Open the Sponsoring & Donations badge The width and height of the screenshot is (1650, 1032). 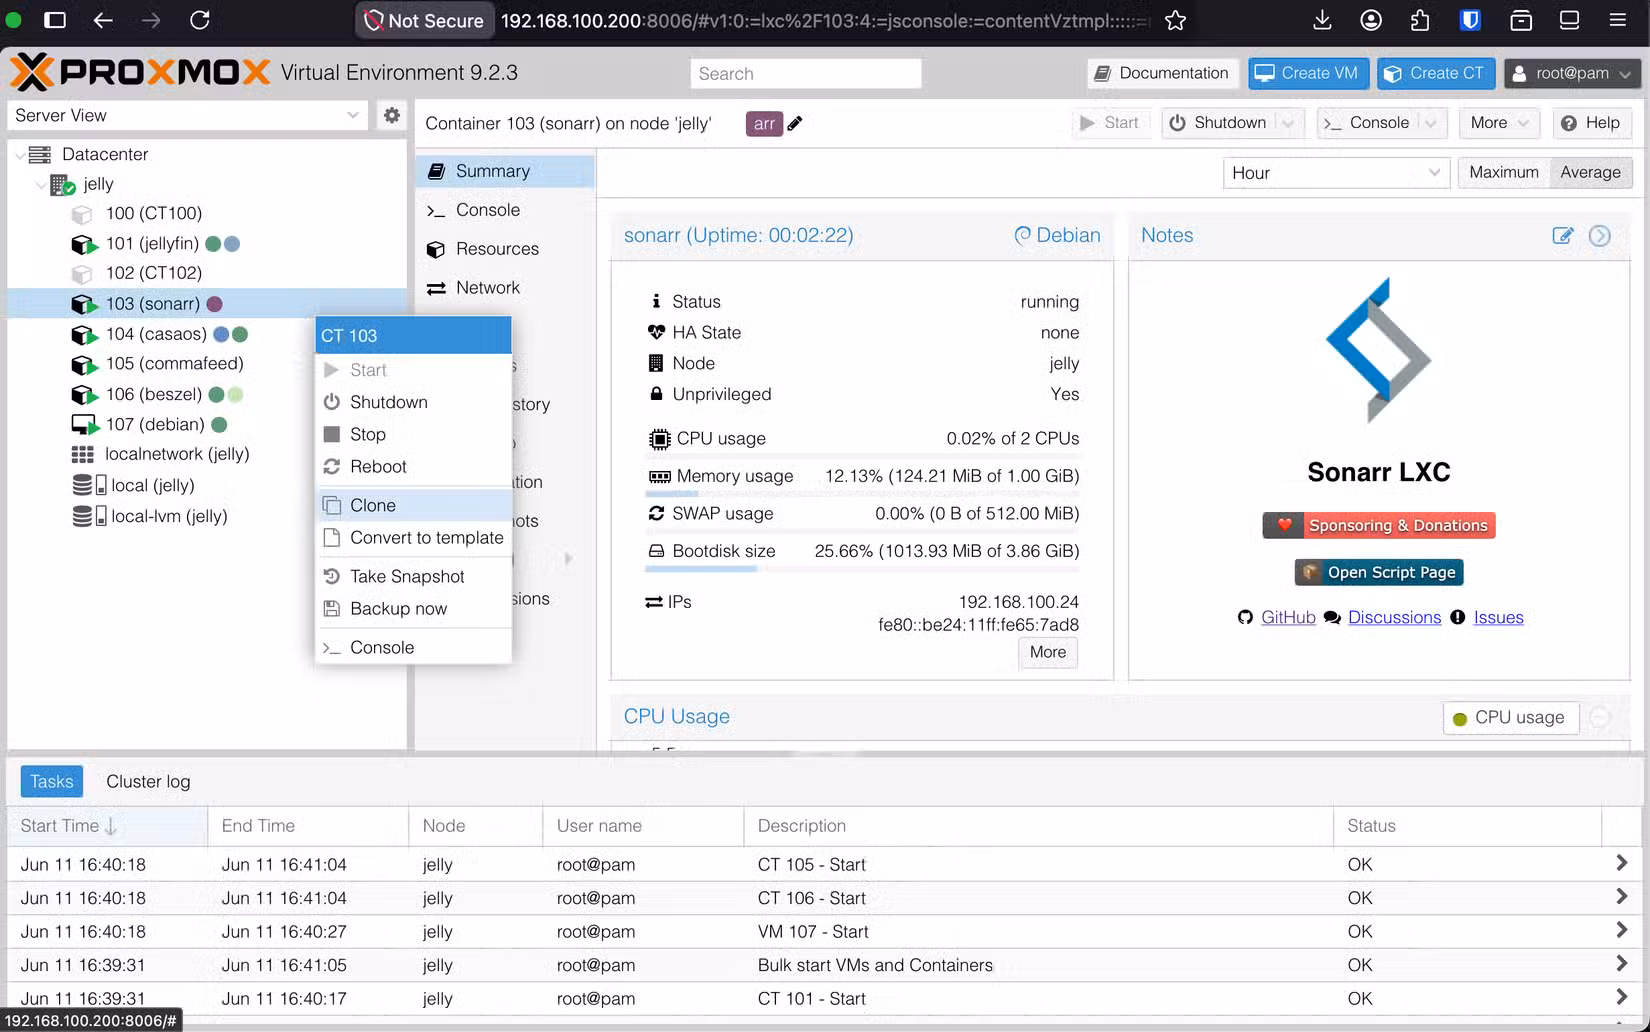(x=1379, y=525)
